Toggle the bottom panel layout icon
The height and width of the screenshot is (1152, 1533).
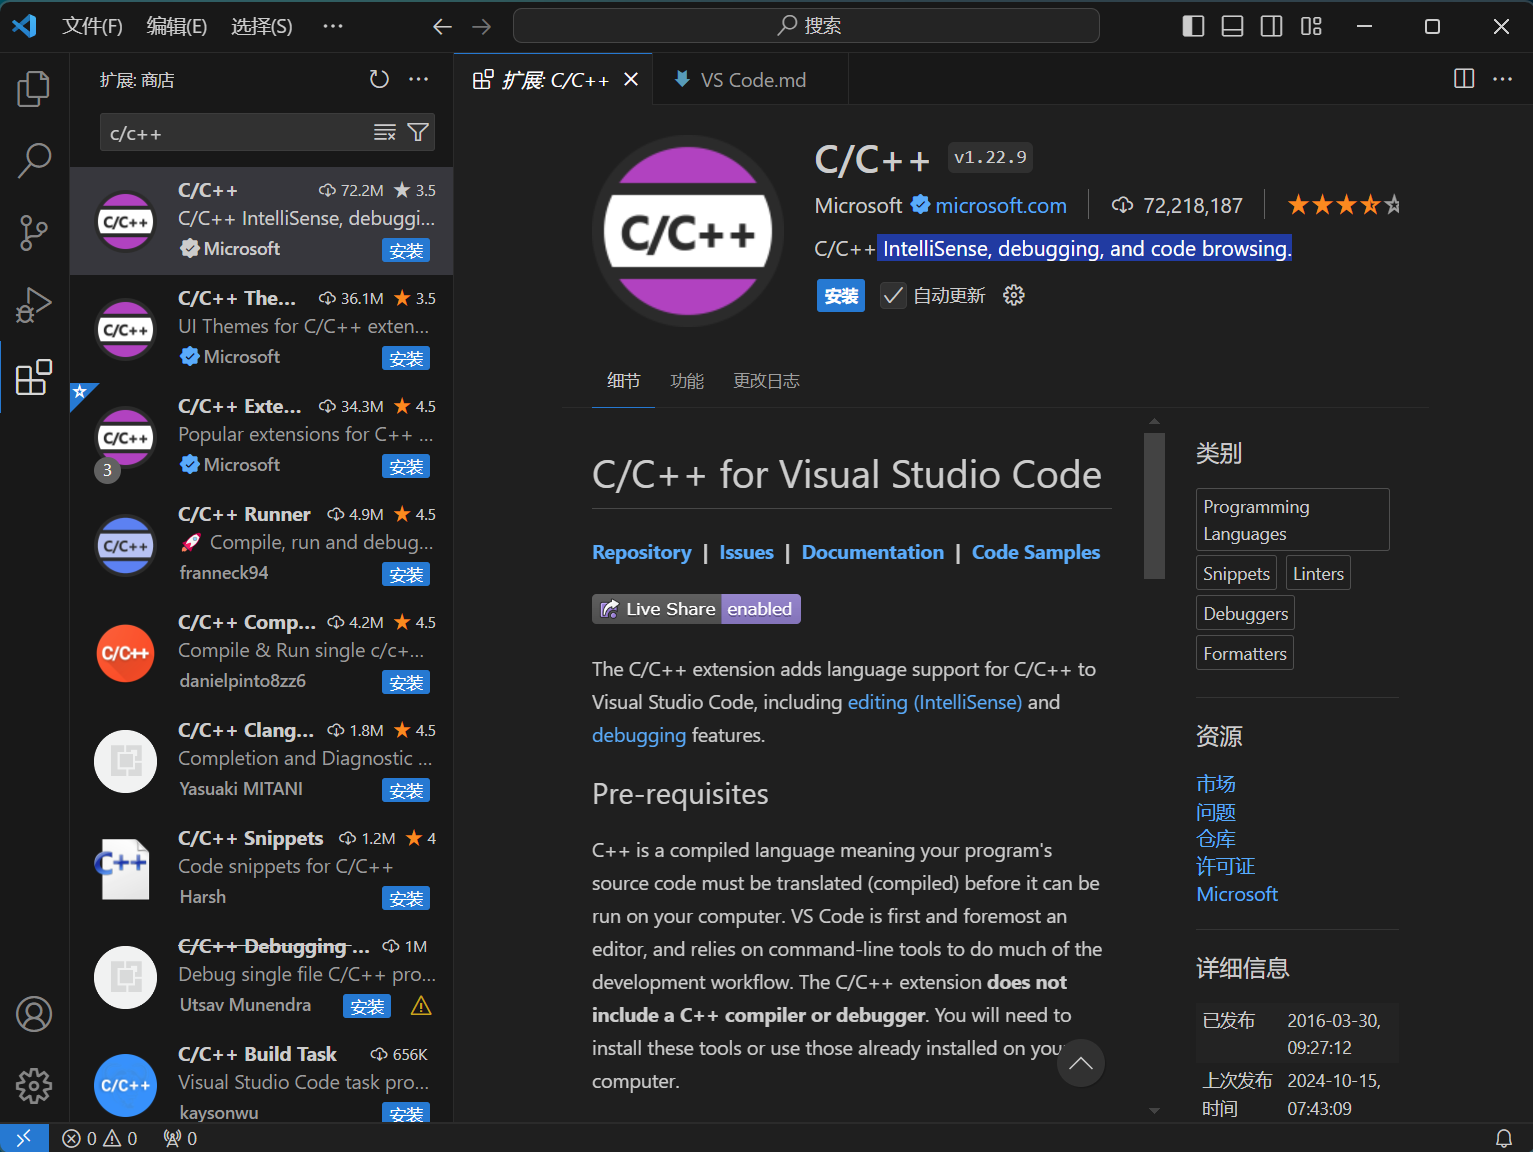pyautogui.click(x=1233, y=26)
